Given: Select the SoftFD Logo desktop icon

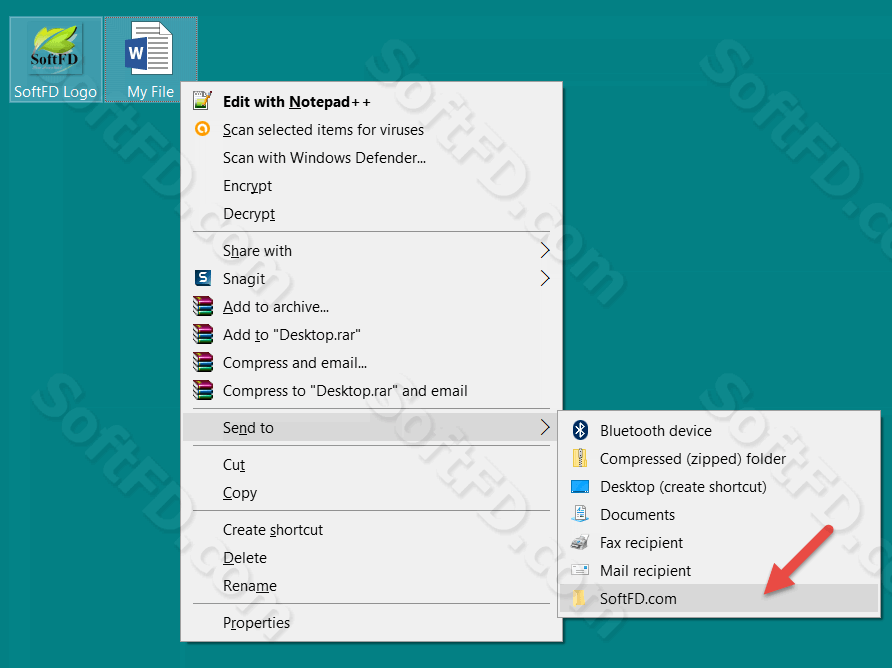Looking at the screenshot, I should pyautogui.click(x=56, y=60).
